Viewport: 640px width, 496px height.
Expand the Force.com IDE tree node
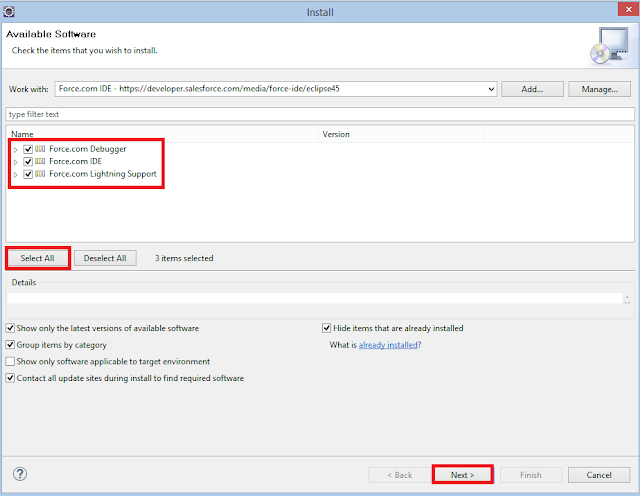click(x=16, y=162)
